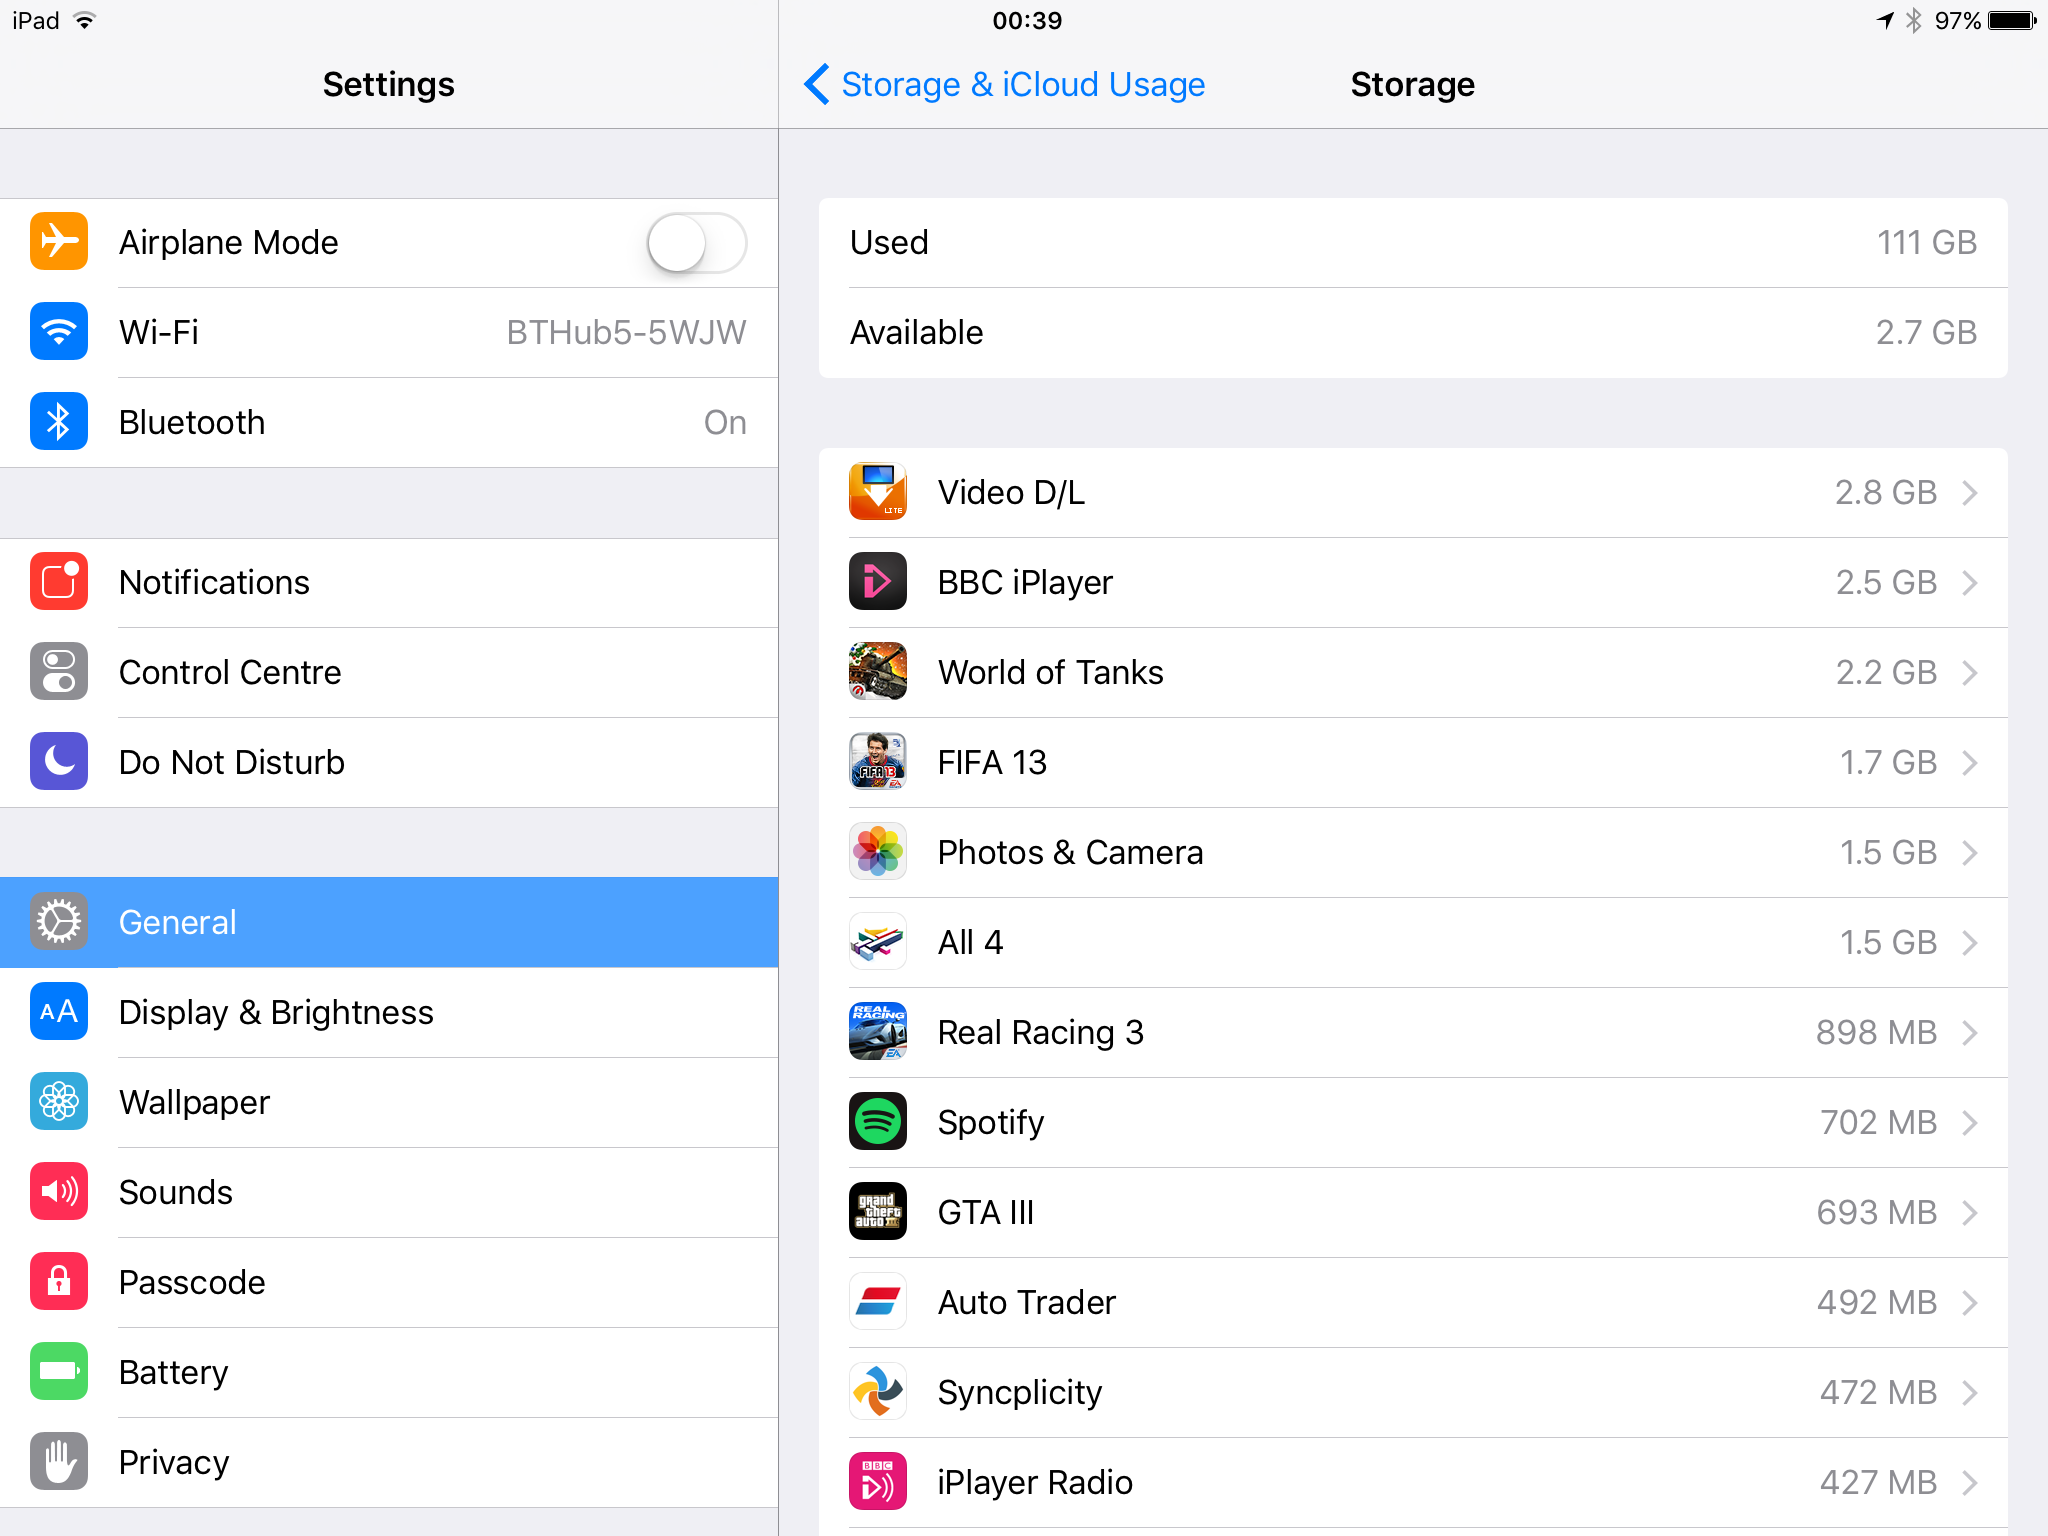Toggle the Airplane Mode switch
The height and width of the screenshot is (1536, 2048).
pyautogui.click(x=696, y=243)
